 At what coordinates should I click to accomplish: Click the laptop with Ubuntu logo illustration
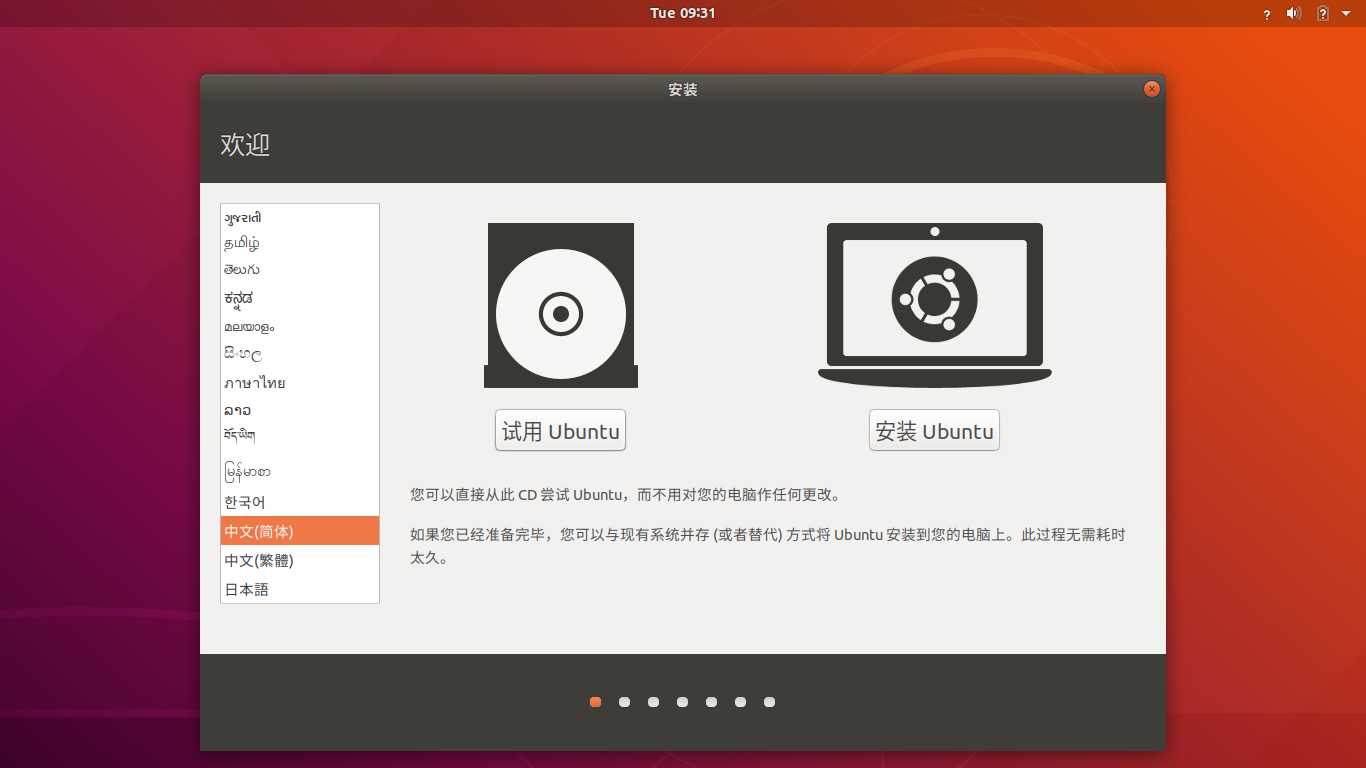click(x=935, y=305)
